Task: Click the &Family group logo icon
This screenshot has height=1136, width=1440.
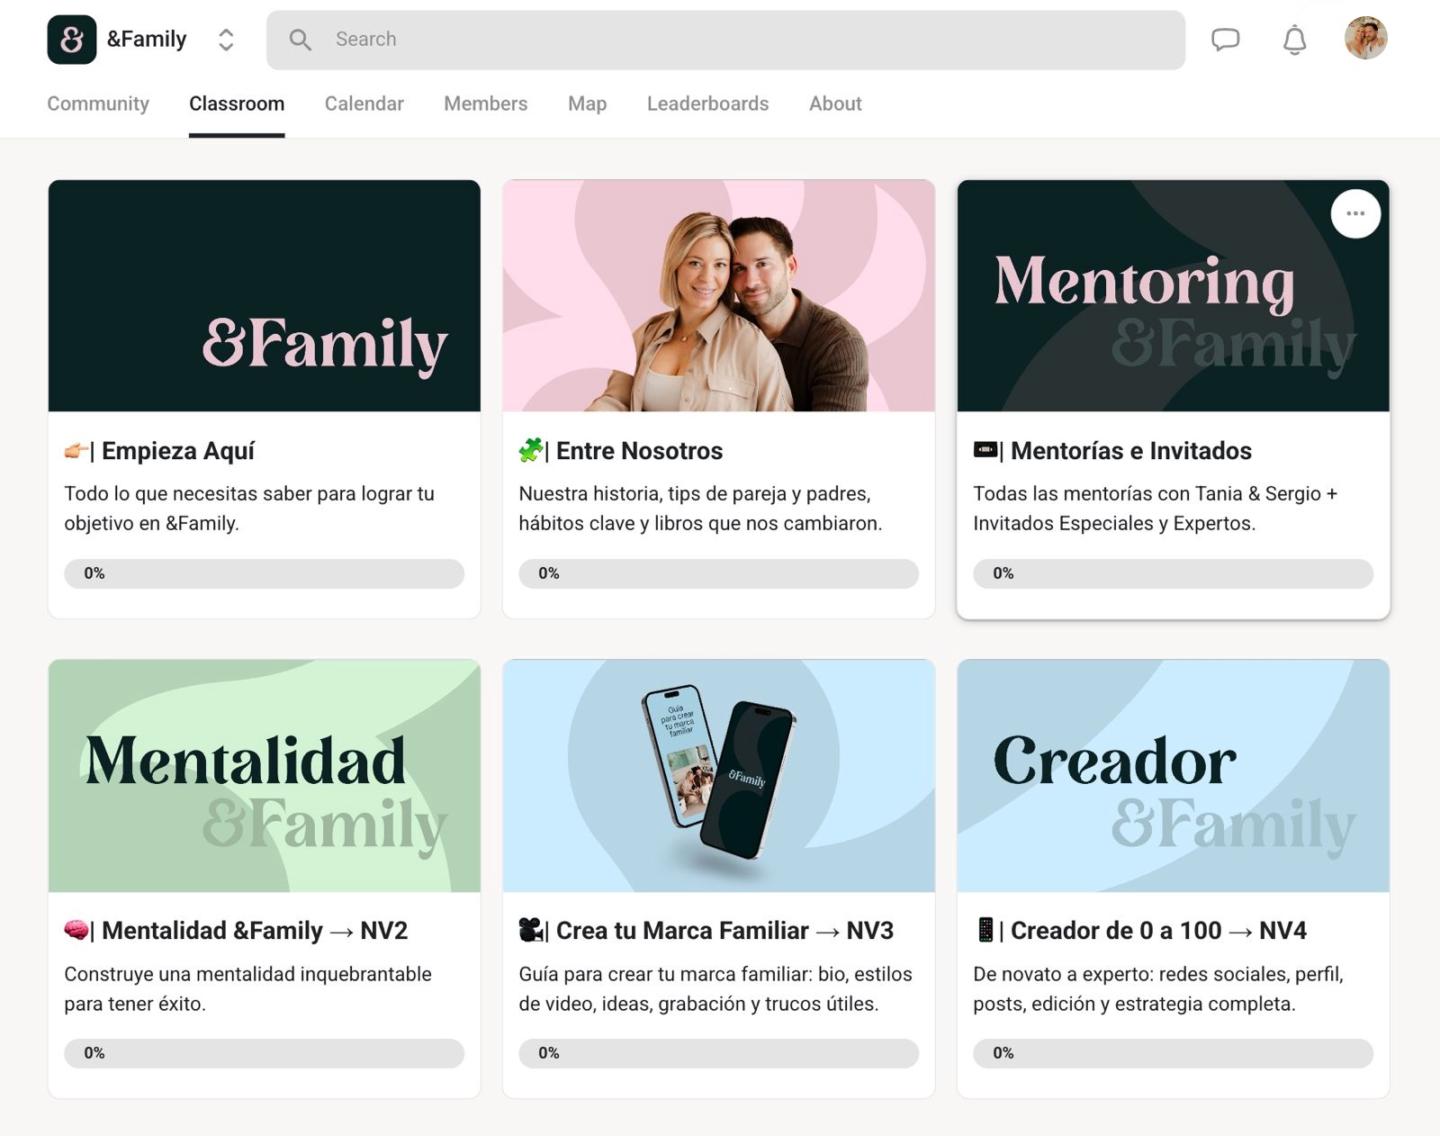Action: pos(72,40)
